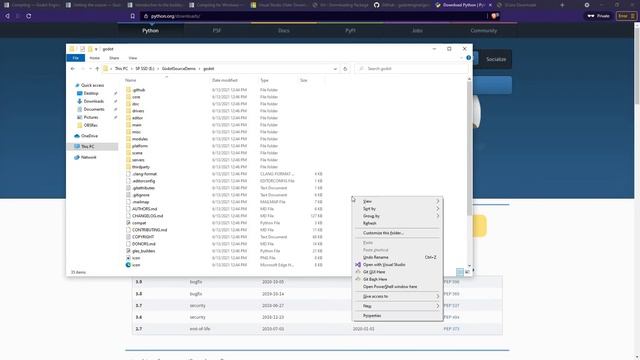Click This PC breadcrumb segment
640x360 pixels.
pos(121,69)
